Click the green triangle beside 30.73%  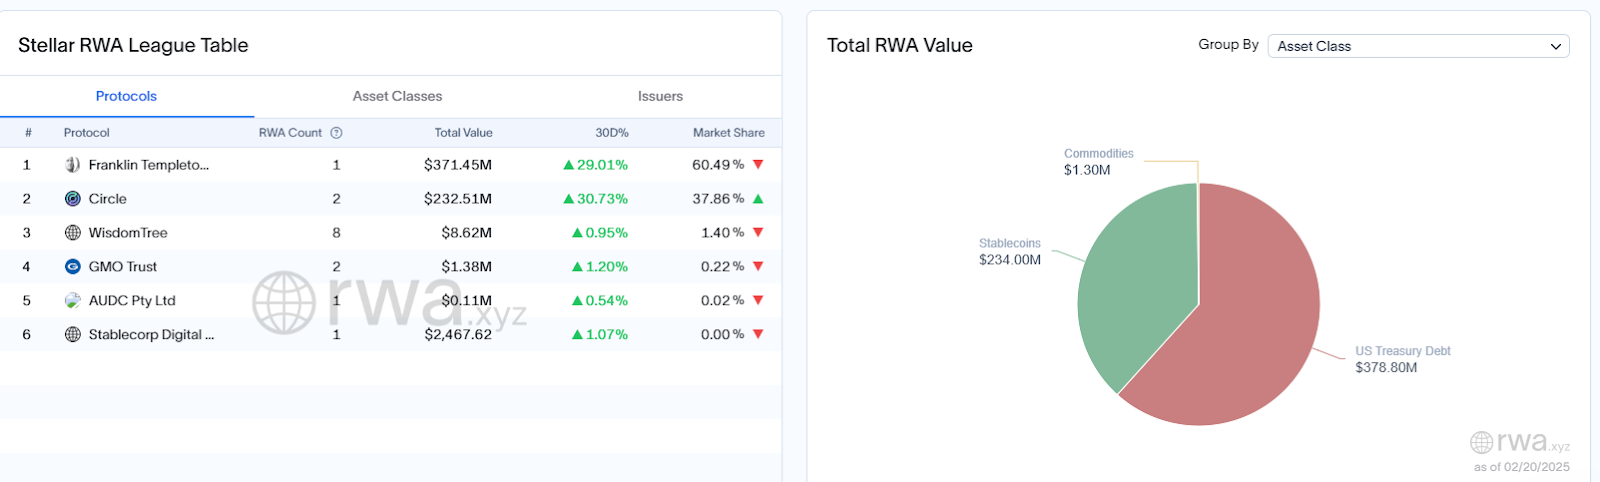point(569,199)
